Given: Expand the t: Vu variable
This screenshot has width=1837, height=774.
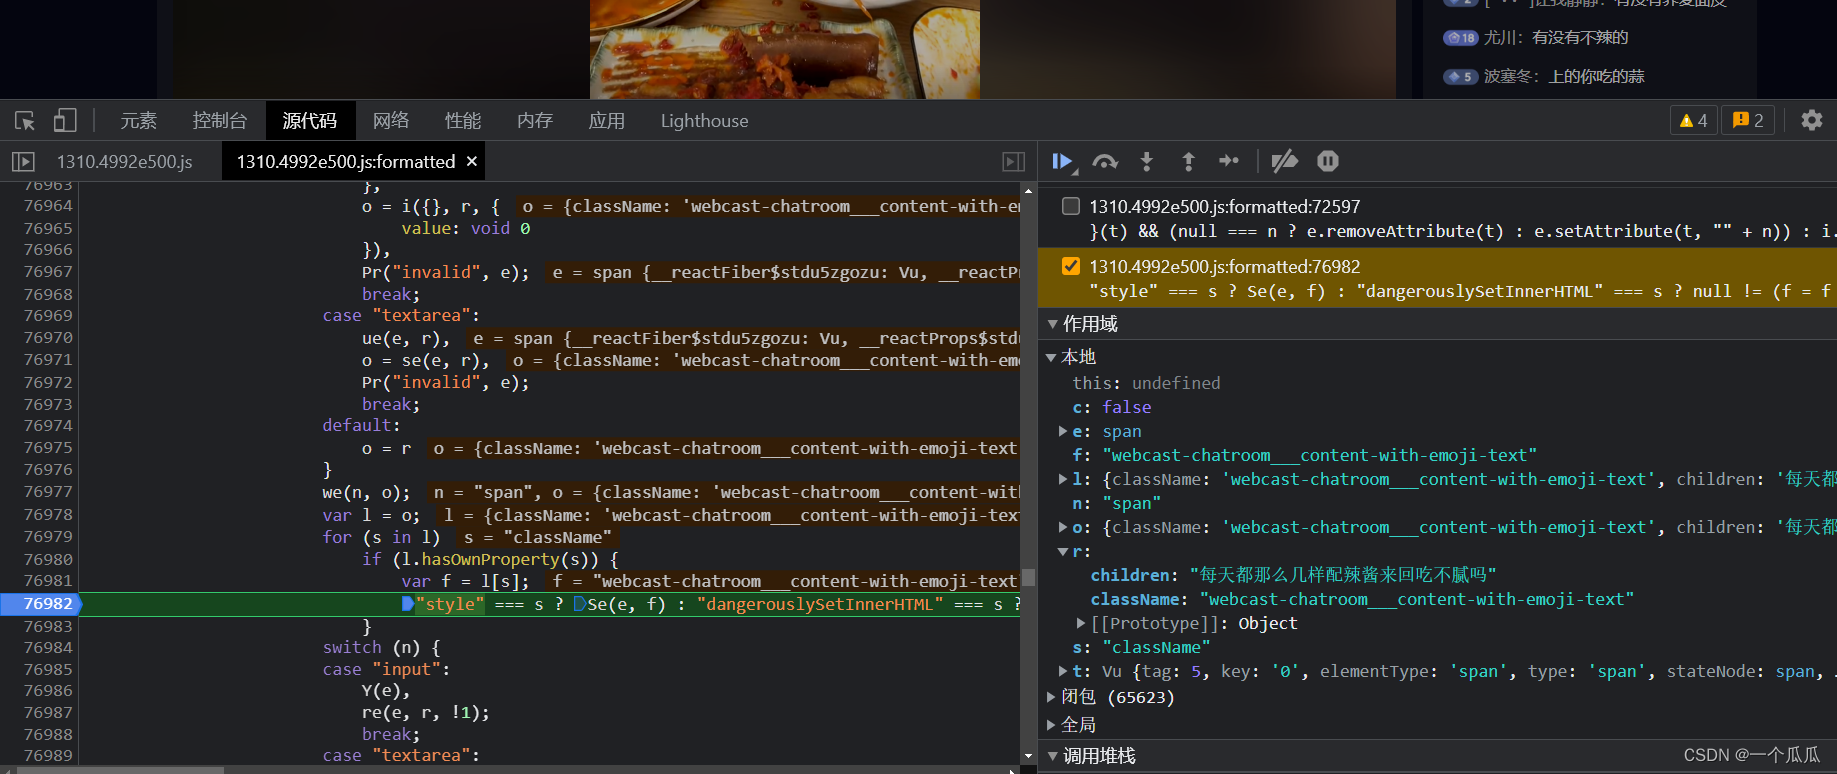Looking at the screenshot, I should point(1063,671).
